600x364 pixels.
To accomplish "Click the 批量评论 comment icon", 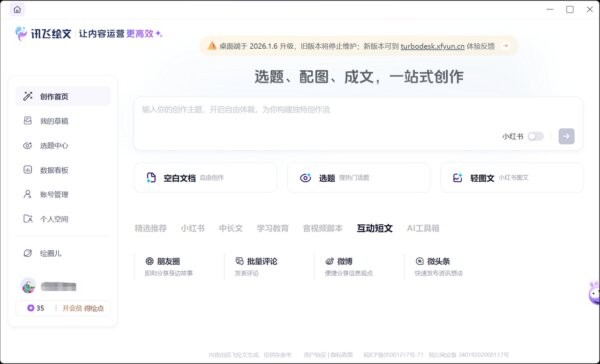I will [x=240, y=261].
